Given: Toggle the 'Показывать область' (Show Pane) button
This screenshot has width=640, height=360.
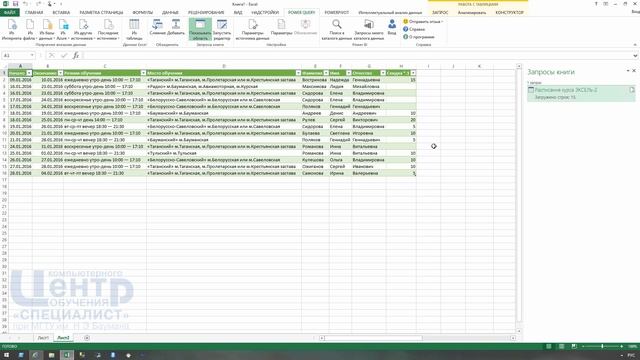Looking at the screenshot, I should pyautogui.click(x=200, y=29).
